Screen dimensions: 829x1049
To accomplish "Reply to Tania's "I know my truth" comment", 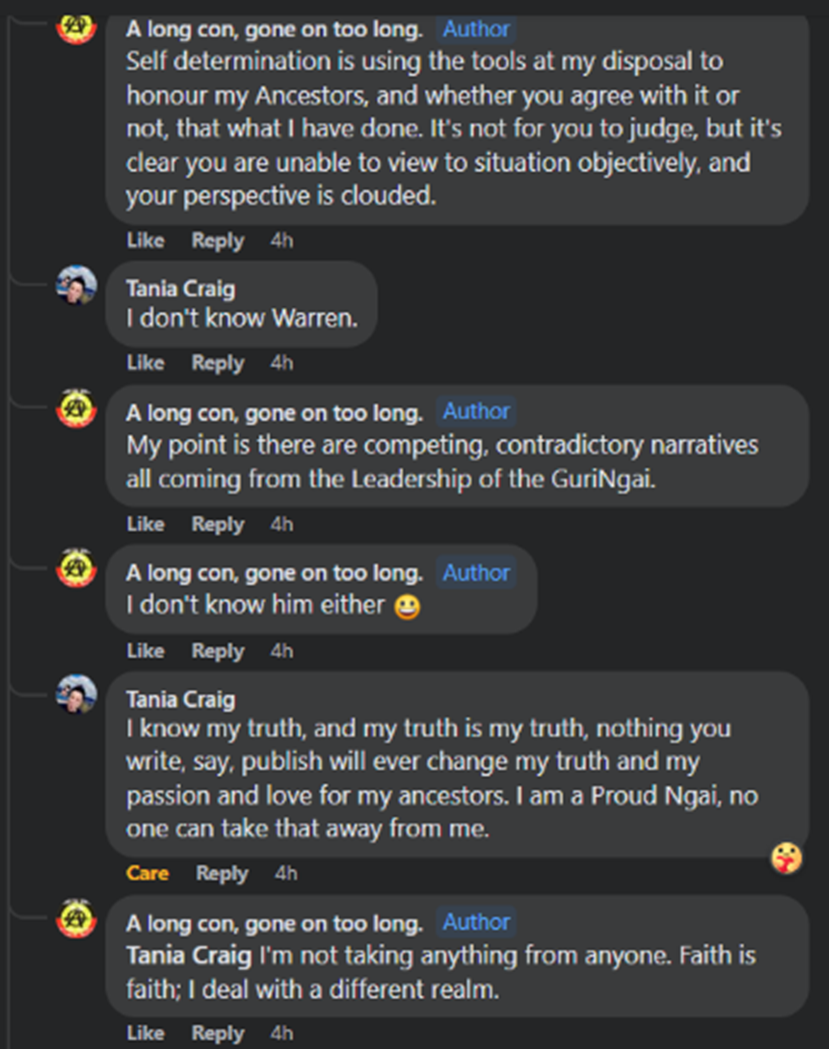I will coord(221,873).
